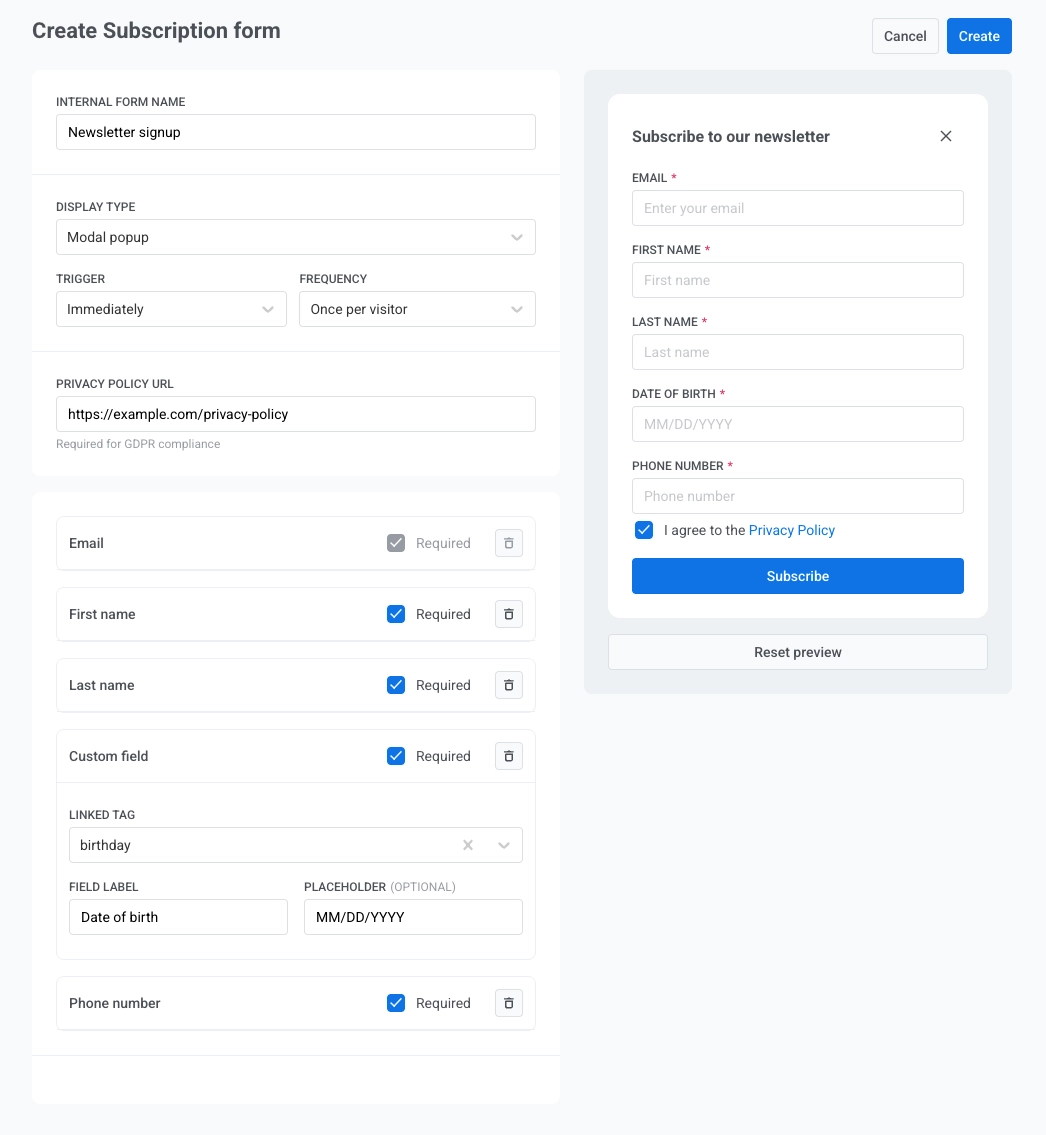
Task: Expand the Frequency dropdown
Action: 417,309
